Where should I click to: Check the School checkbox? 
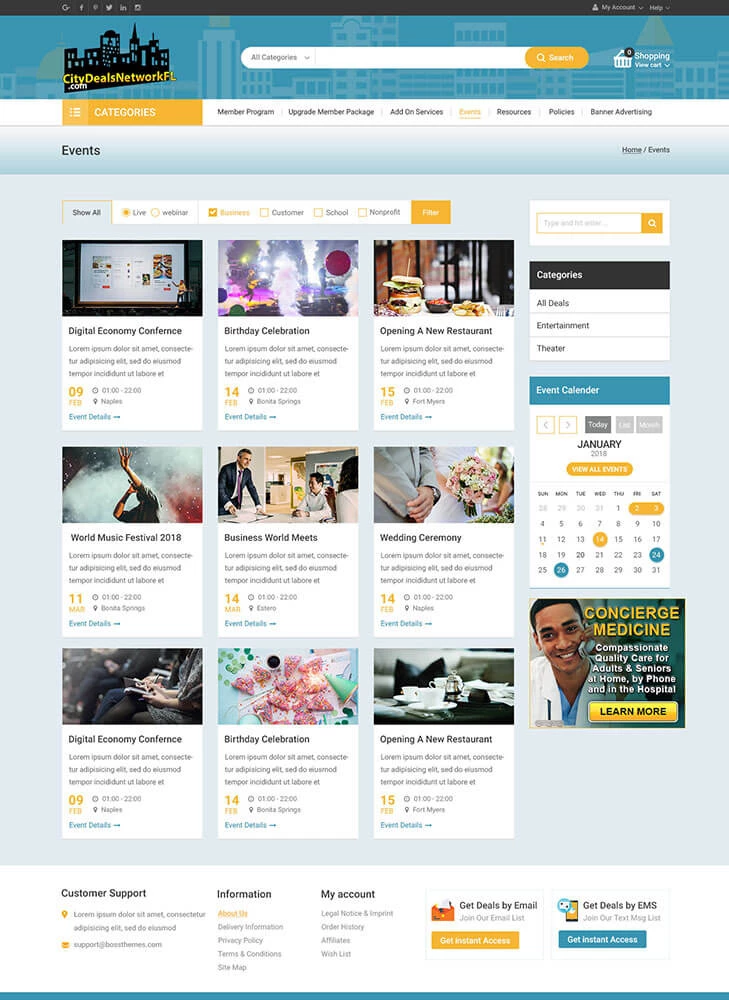coord(318,212)
